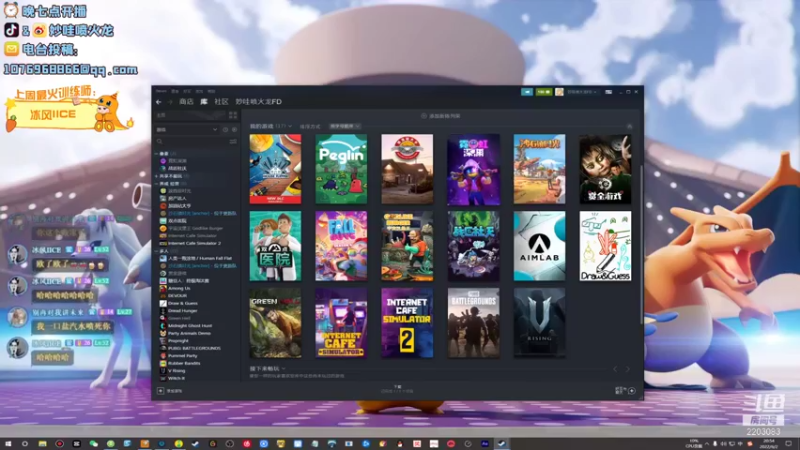Open Windows Start button on taskbar
Image resolution: width=800 pixels, height=450 pixels.
pyautogui.click(x=8, y=443)
